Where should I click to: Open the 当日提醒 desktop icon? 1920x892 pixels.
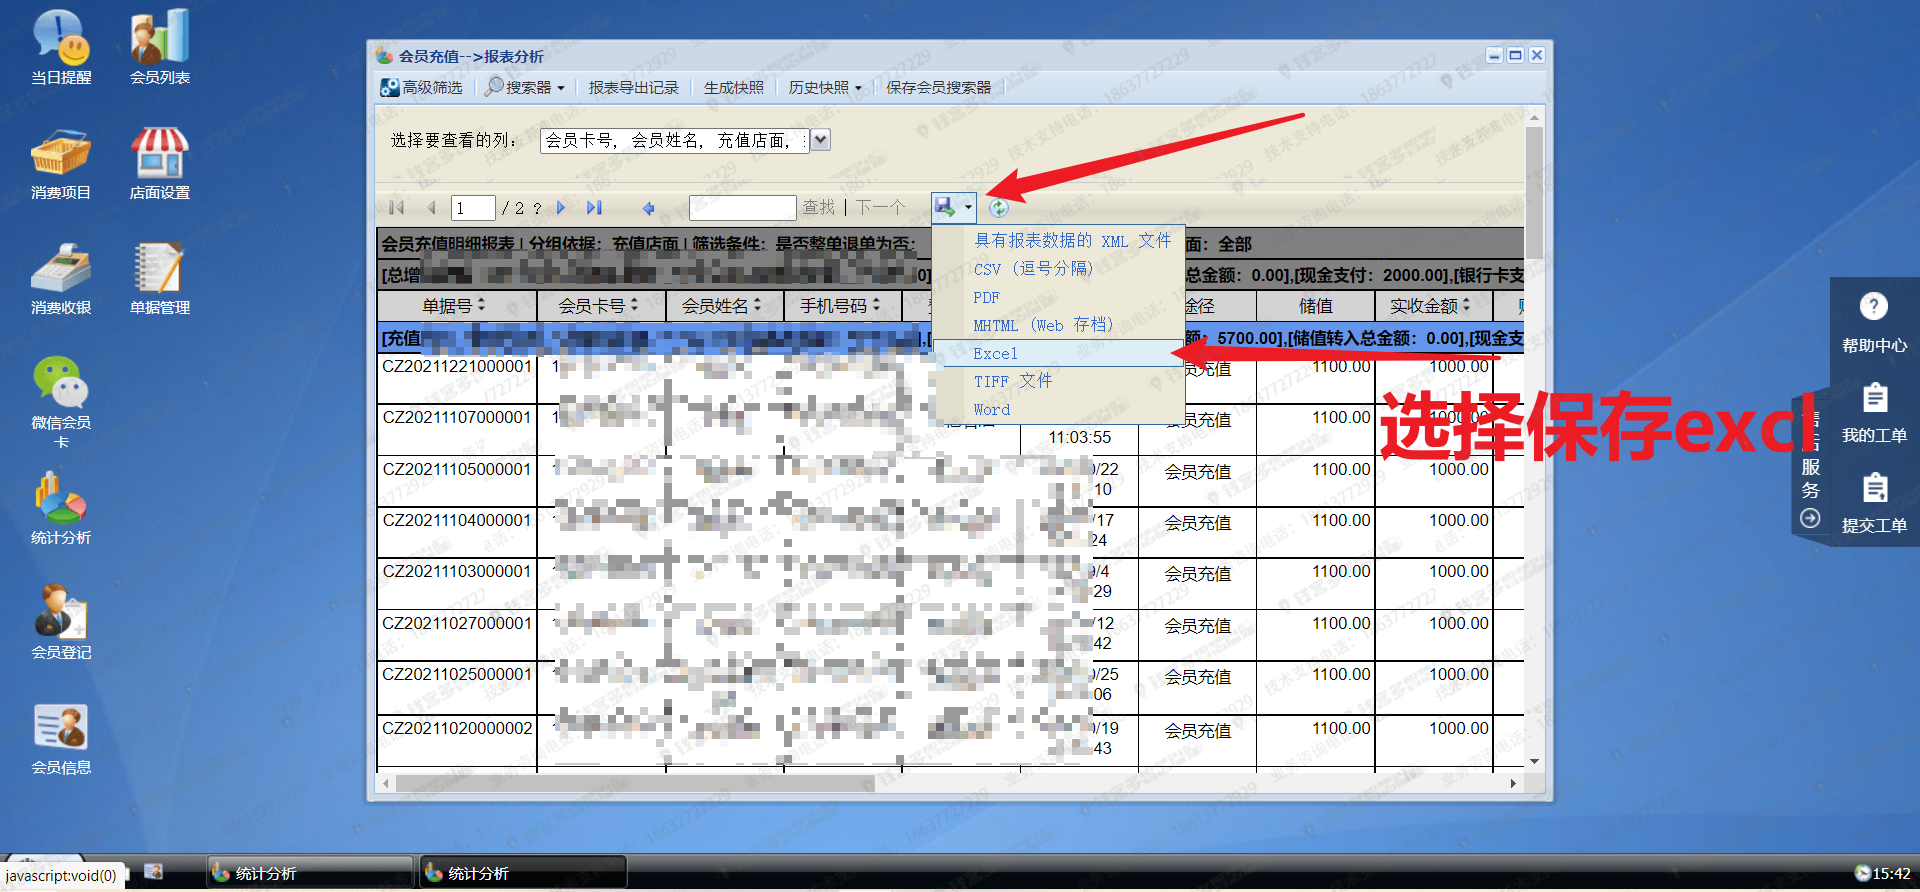(x=60, y=47)
